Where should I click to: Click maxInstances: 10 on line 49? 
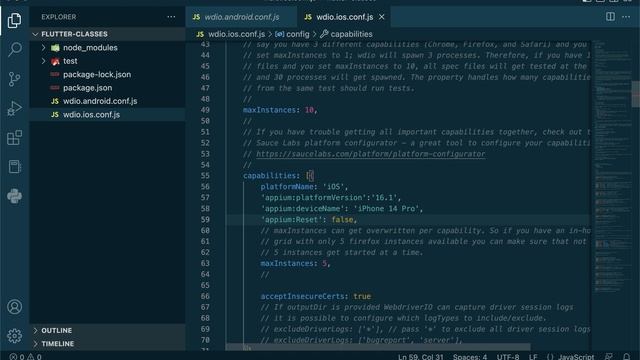point(280,110)
